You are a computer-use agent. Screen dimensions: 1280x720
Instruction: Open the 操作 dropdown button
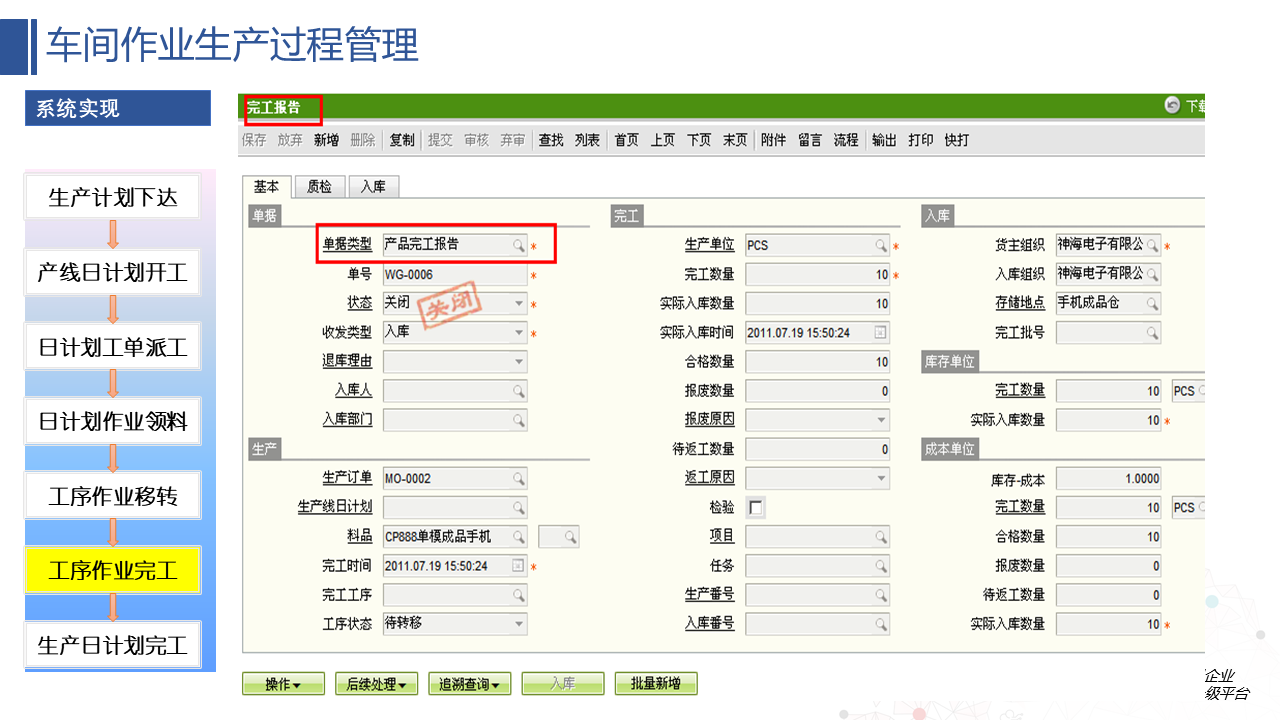(284, 684)
